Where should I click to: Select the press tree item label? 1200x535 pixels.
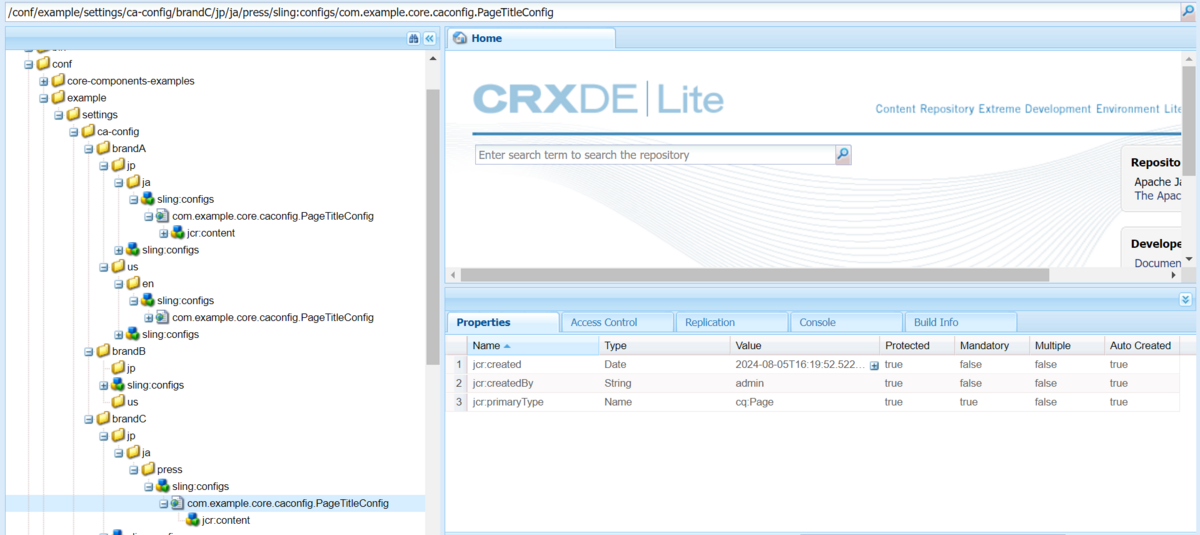tap(169, 470)
